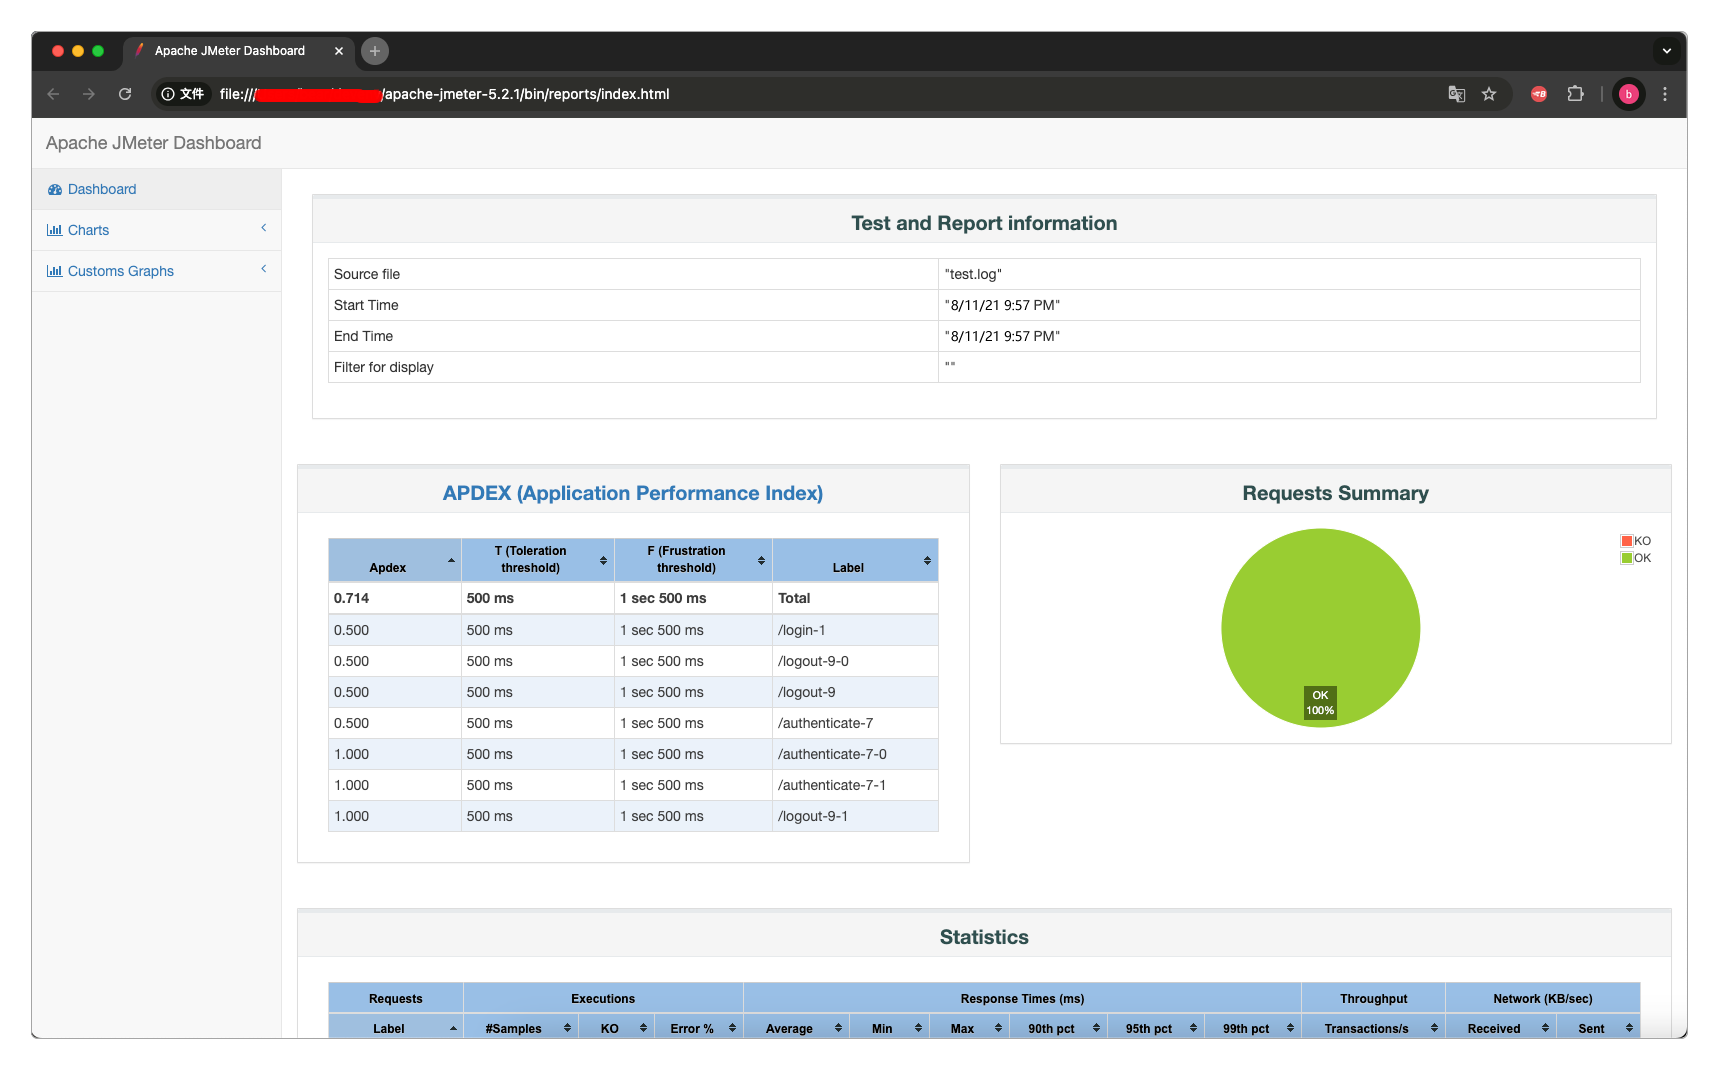Screen dimensions: 1718x1069
Task: Click the Customs Graphs chevron arrow
Action: point(264,269)
